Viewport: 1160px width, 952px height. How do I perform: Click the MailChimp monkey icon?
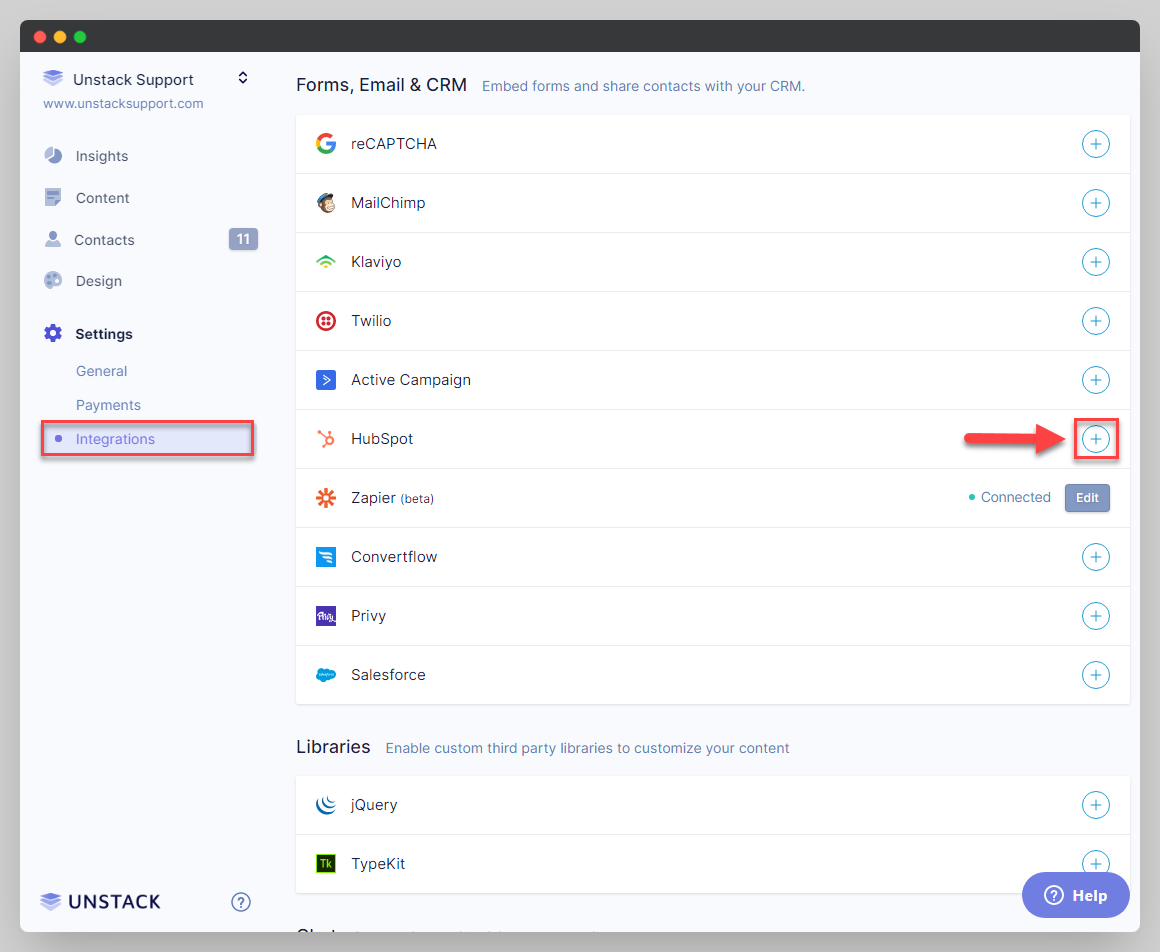tap(325, 202)
